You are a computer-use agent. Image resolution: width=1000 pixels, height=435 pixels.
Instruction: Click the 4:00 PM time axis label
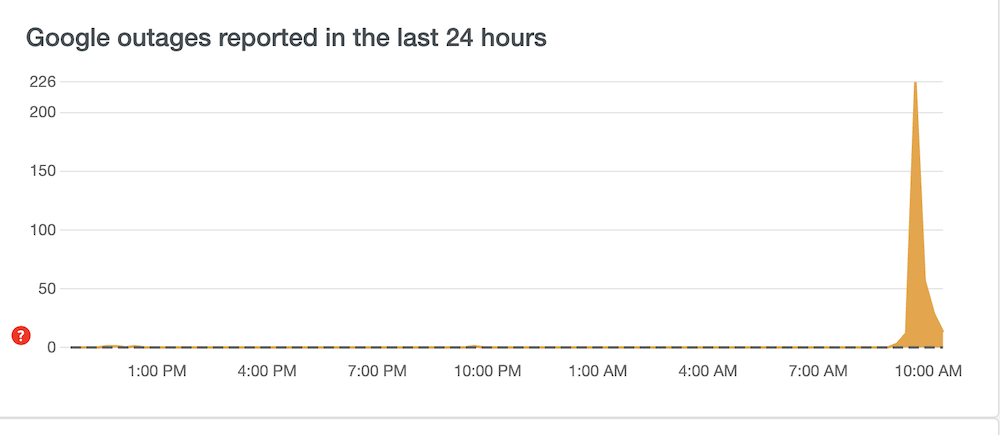pyautogui.click(x=268, y=371)
